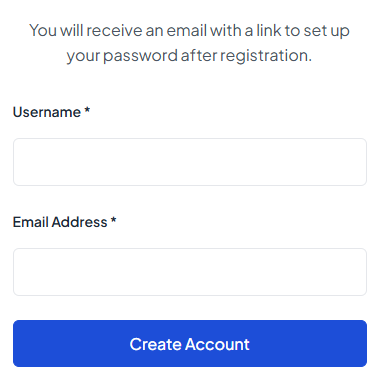Focus the Username input field
391x387 pixels.
(190, 162)
